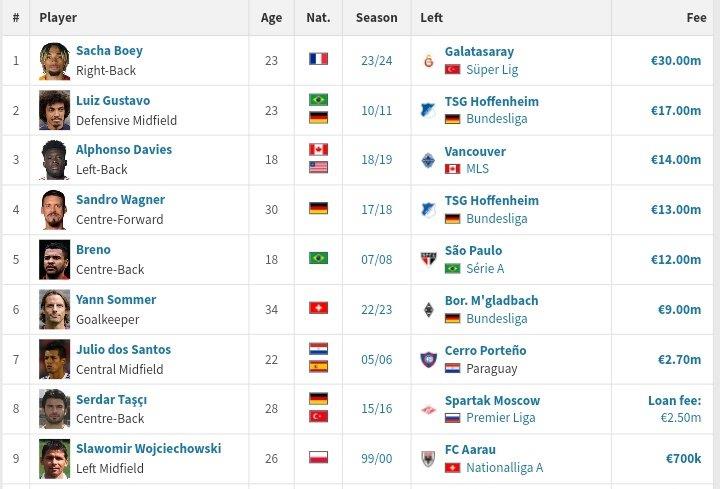Open Alphonso Davies' portrait thumbnail
Viewport: 720px width, 489px height.
click(x=54, y=160)
